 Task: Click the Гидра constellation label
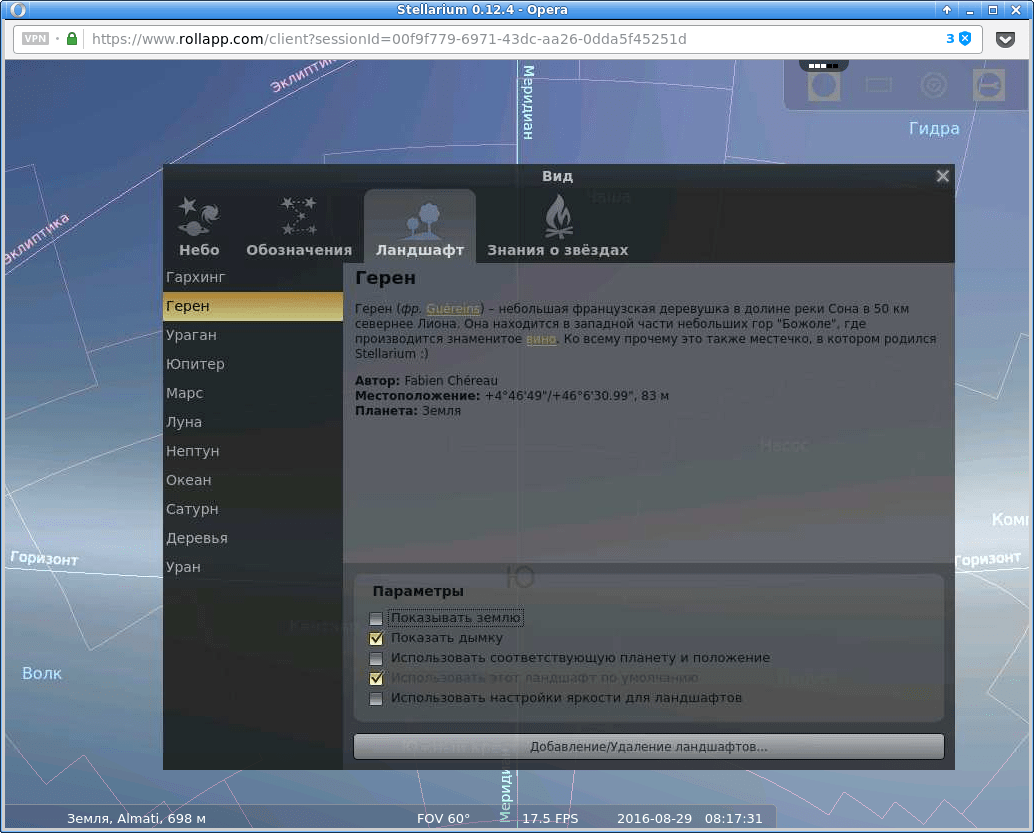point(934,129)
